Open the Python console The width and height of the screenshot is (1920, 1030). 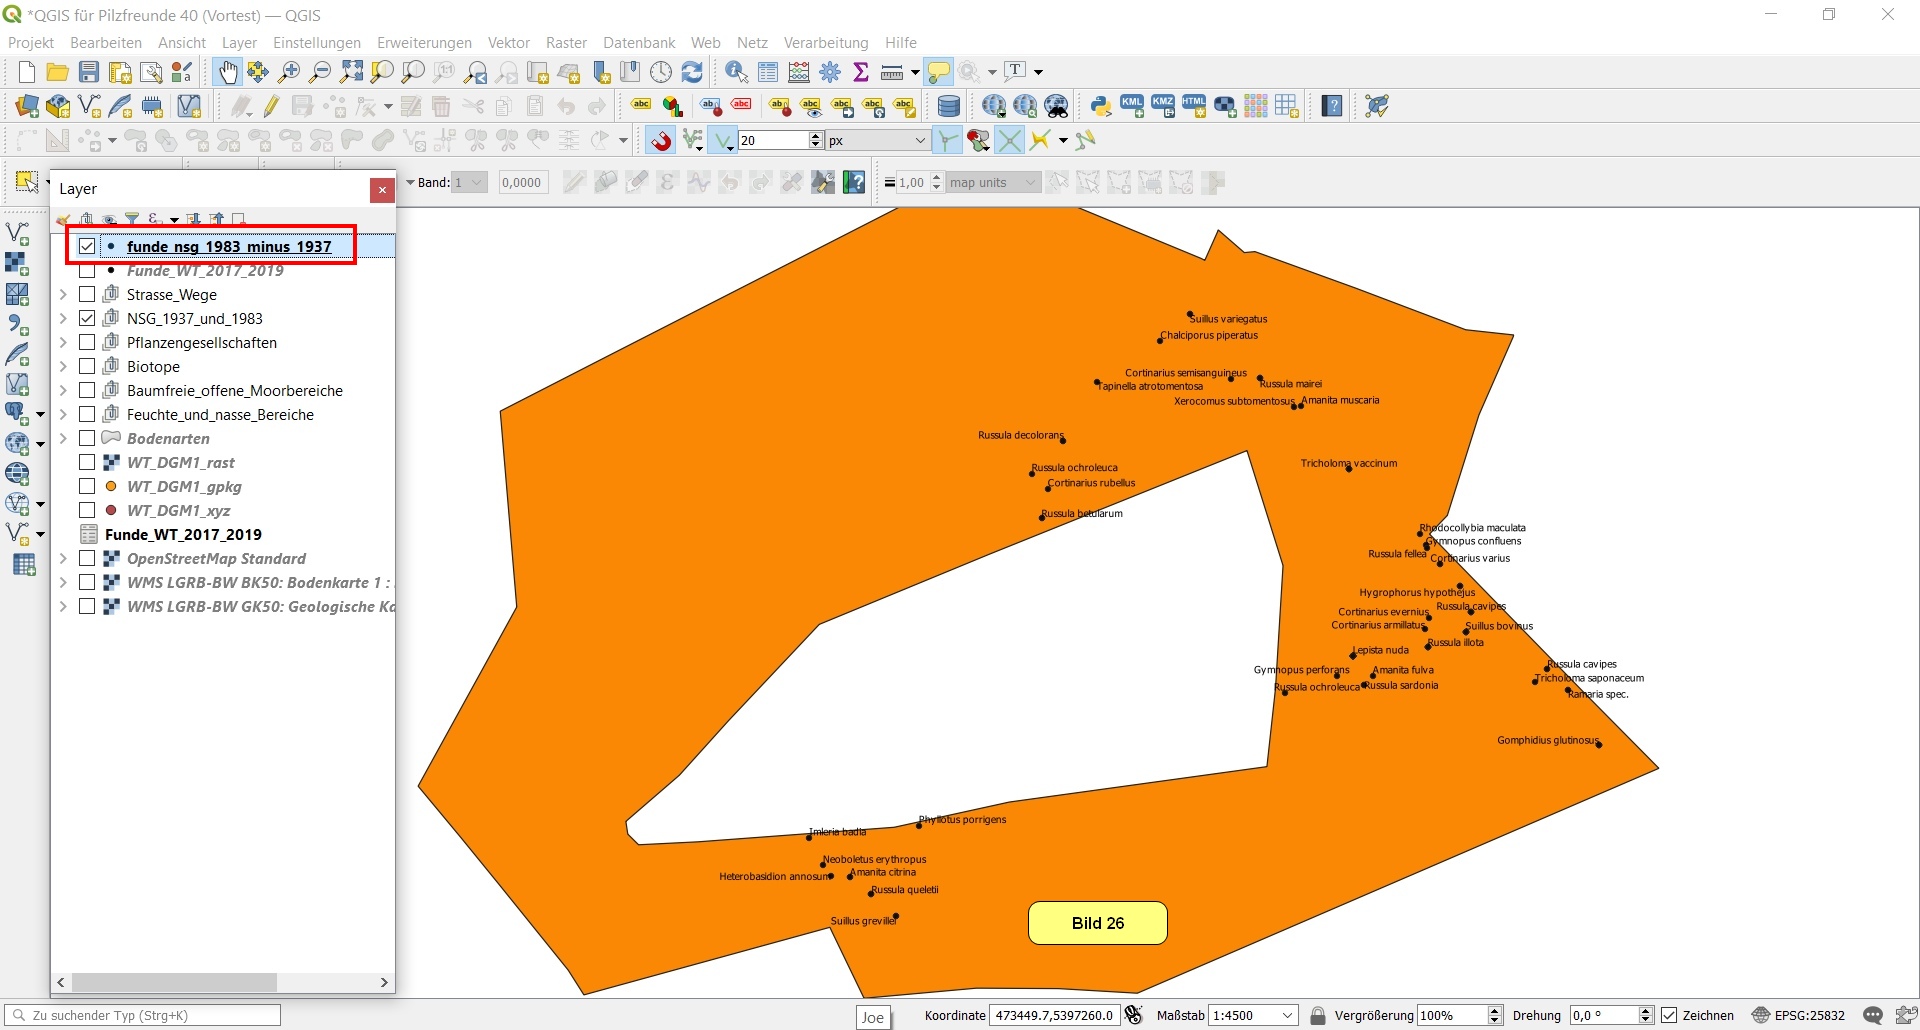pyautogui.click(x=1101, y=106)
